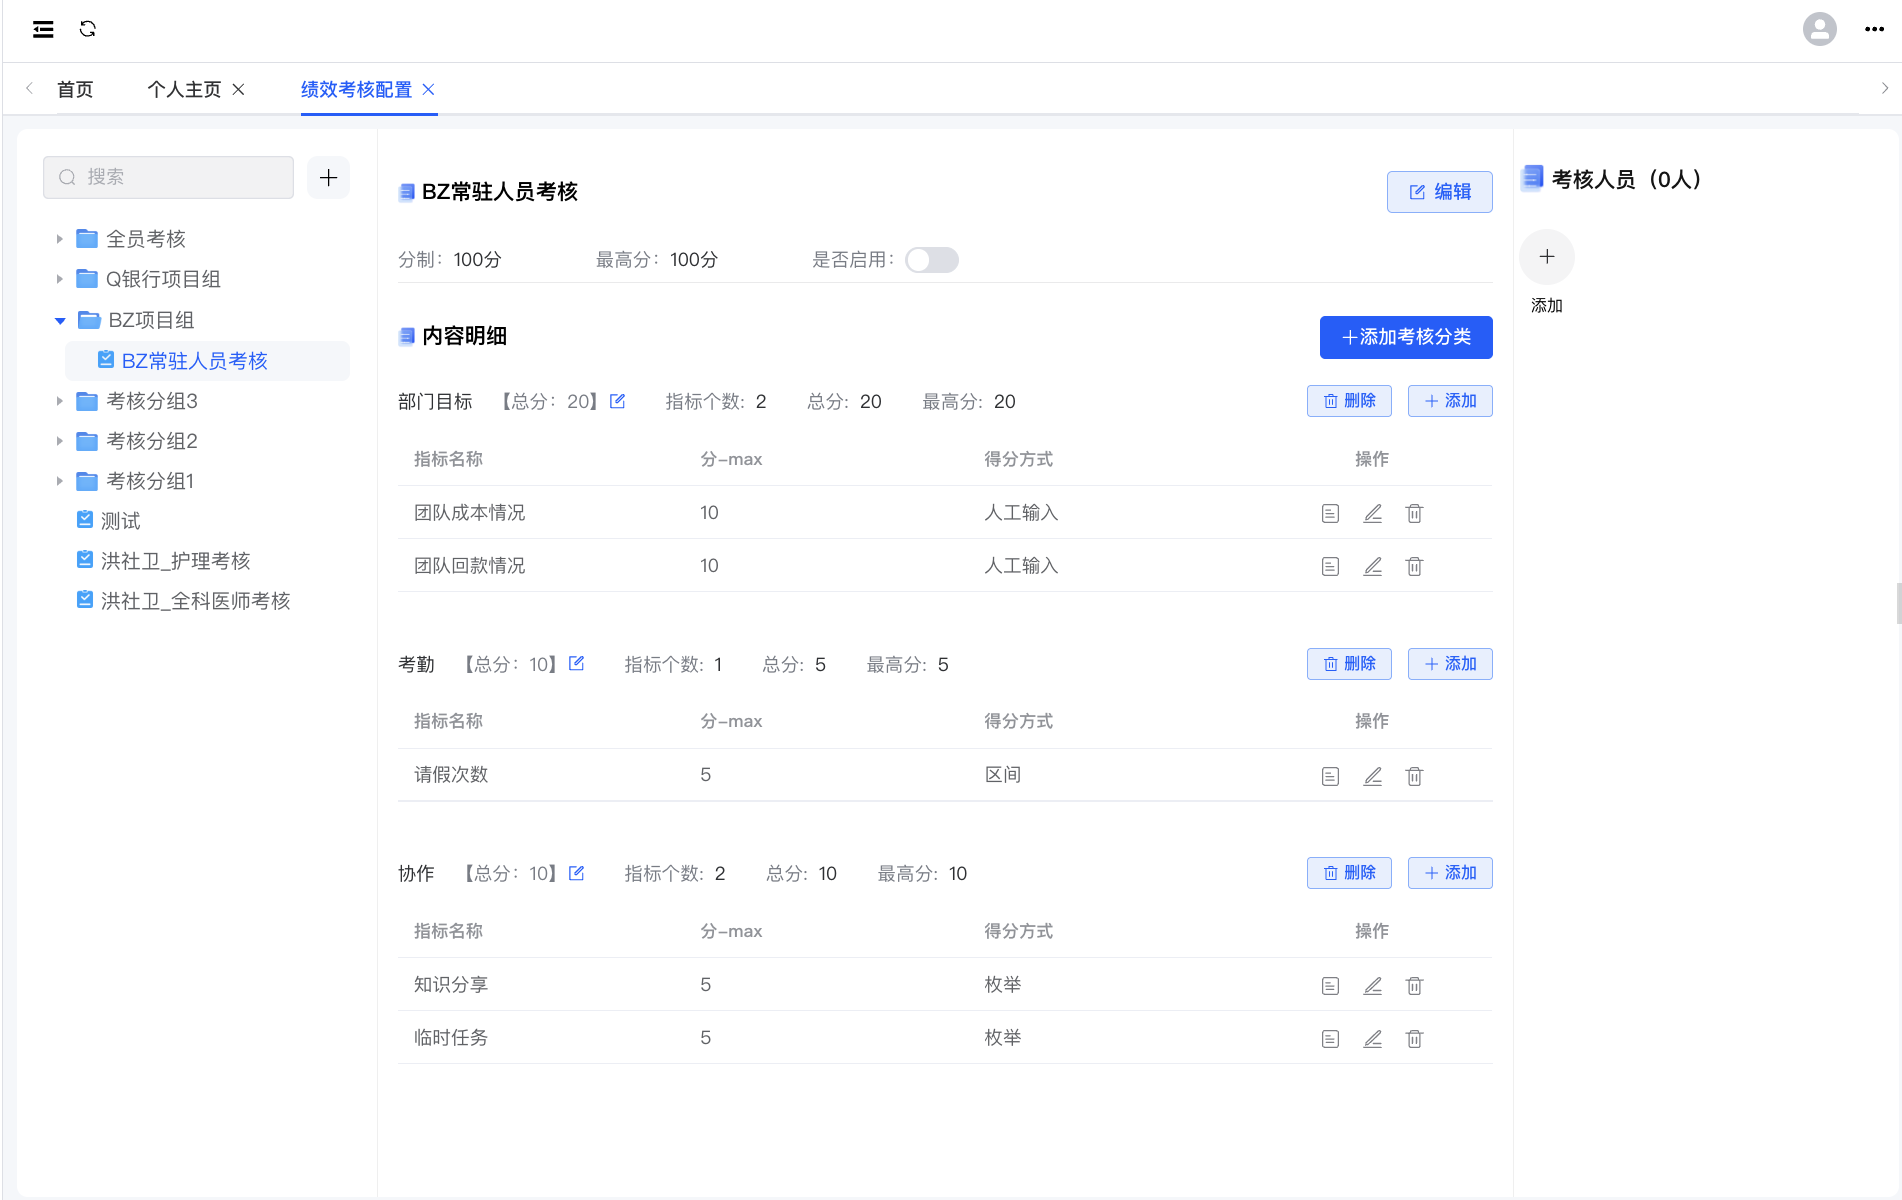The height and width of the screenshot is (1200, 1902).
Task: Delete the 请假次数 indicator
Action: [1414, 776]
